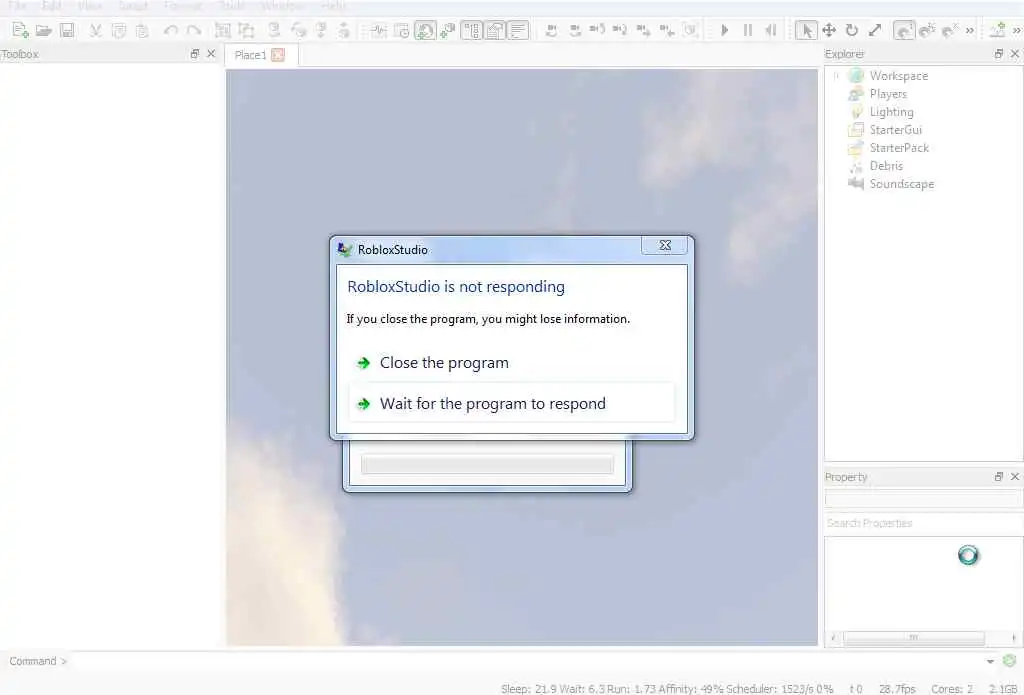
Task: Click the Cores: 2 status bar text
Action: tap(952, 688)
